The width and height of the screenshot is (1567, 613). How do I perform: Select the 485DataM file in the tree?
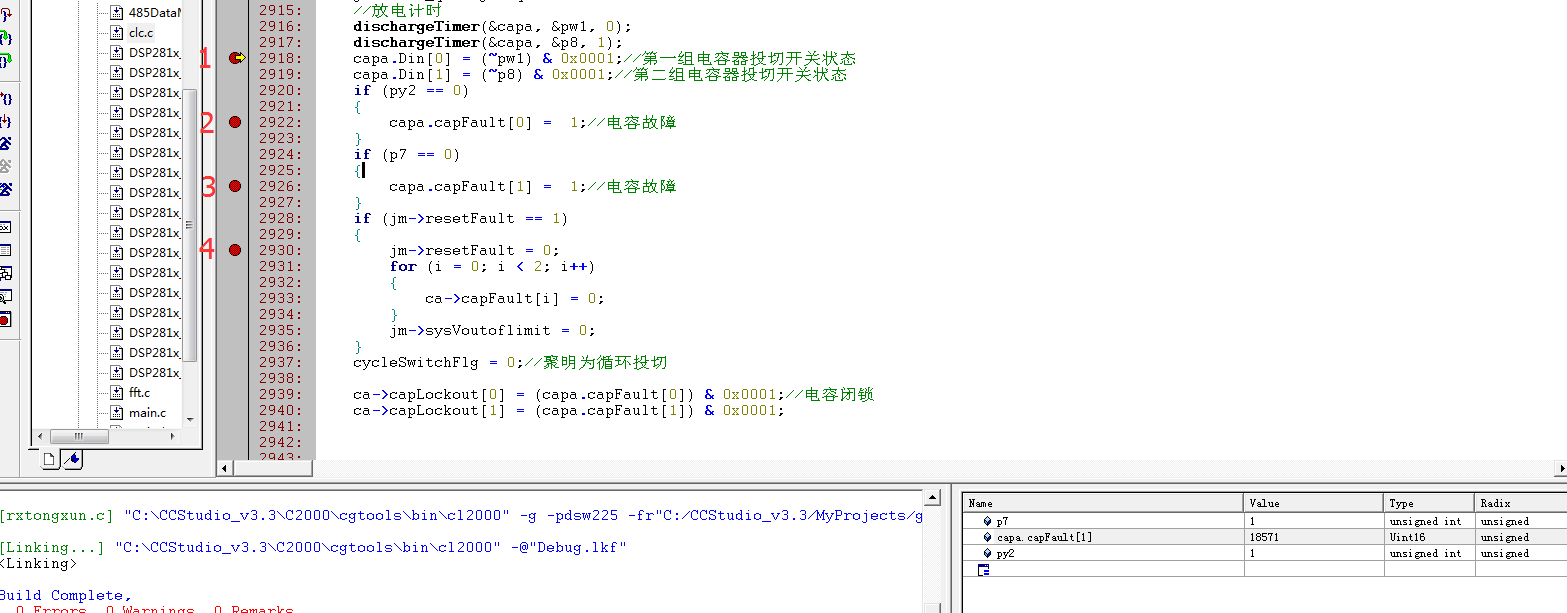coord(154,13)
